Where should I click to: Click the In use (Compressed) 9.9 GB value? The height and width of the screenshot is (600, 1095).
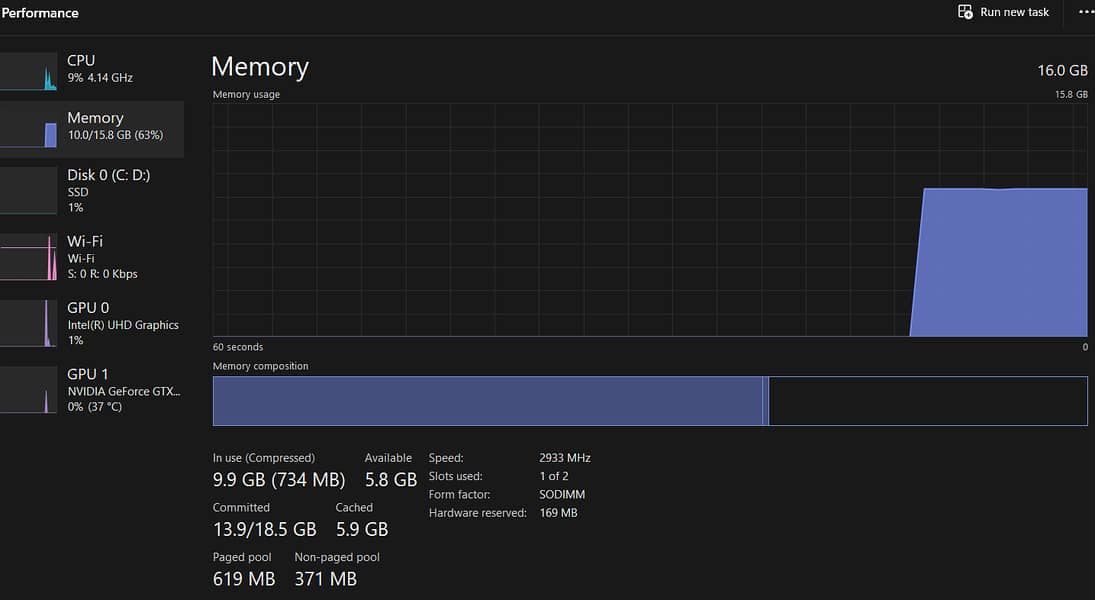tap(279, 480)
